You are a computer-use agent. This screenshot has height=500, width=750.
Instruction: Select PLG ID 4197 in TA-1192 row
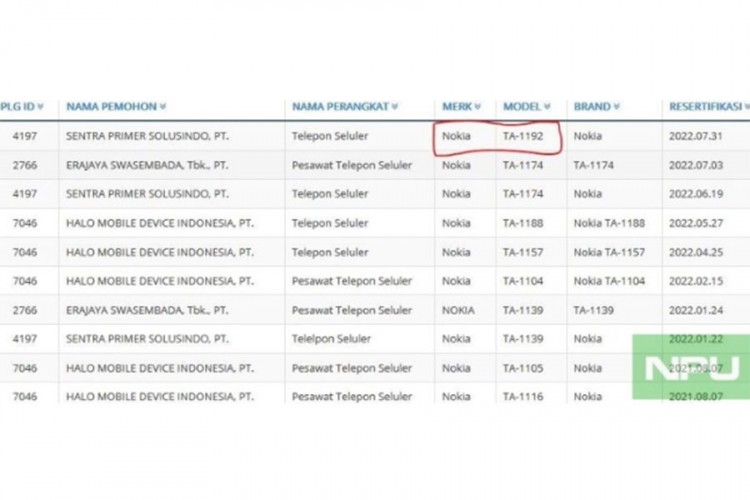coord(24,136)
